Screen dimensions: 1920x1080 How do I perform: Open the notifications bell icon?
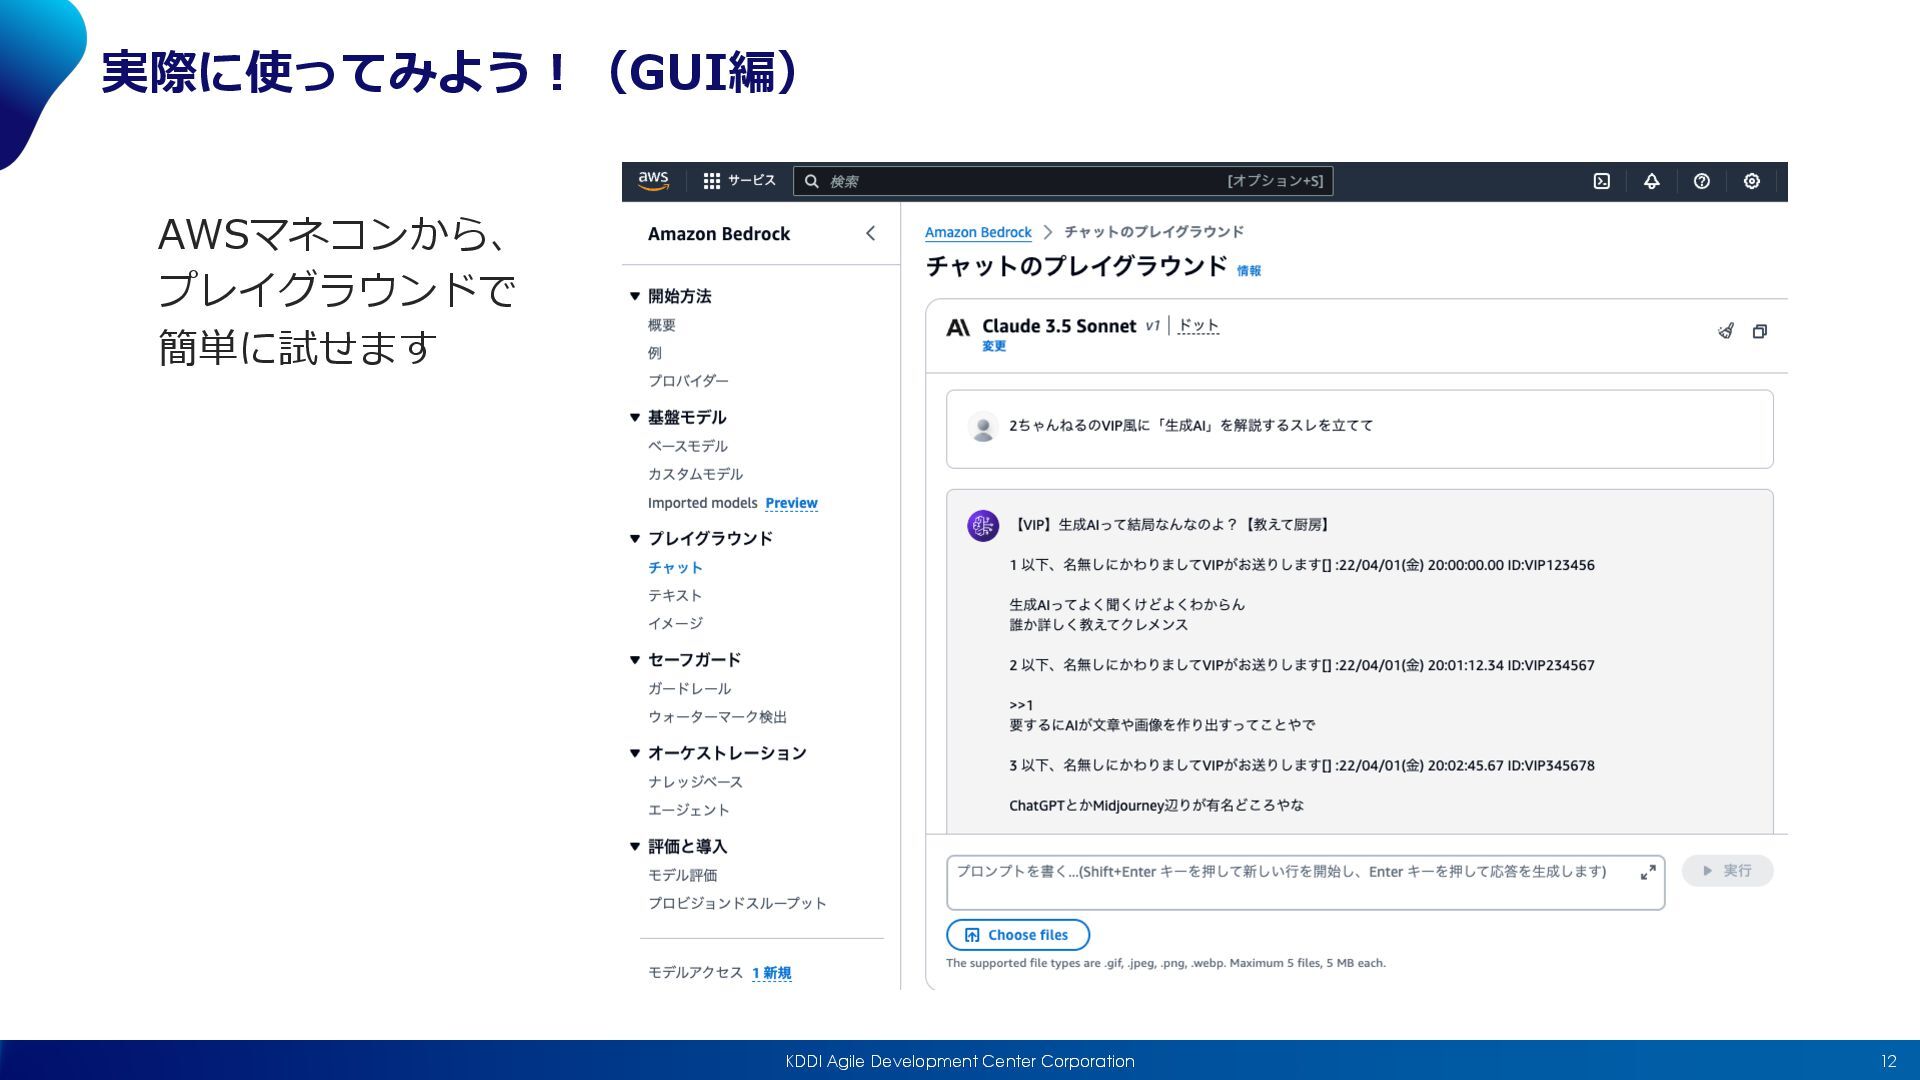coord(1651,181)
